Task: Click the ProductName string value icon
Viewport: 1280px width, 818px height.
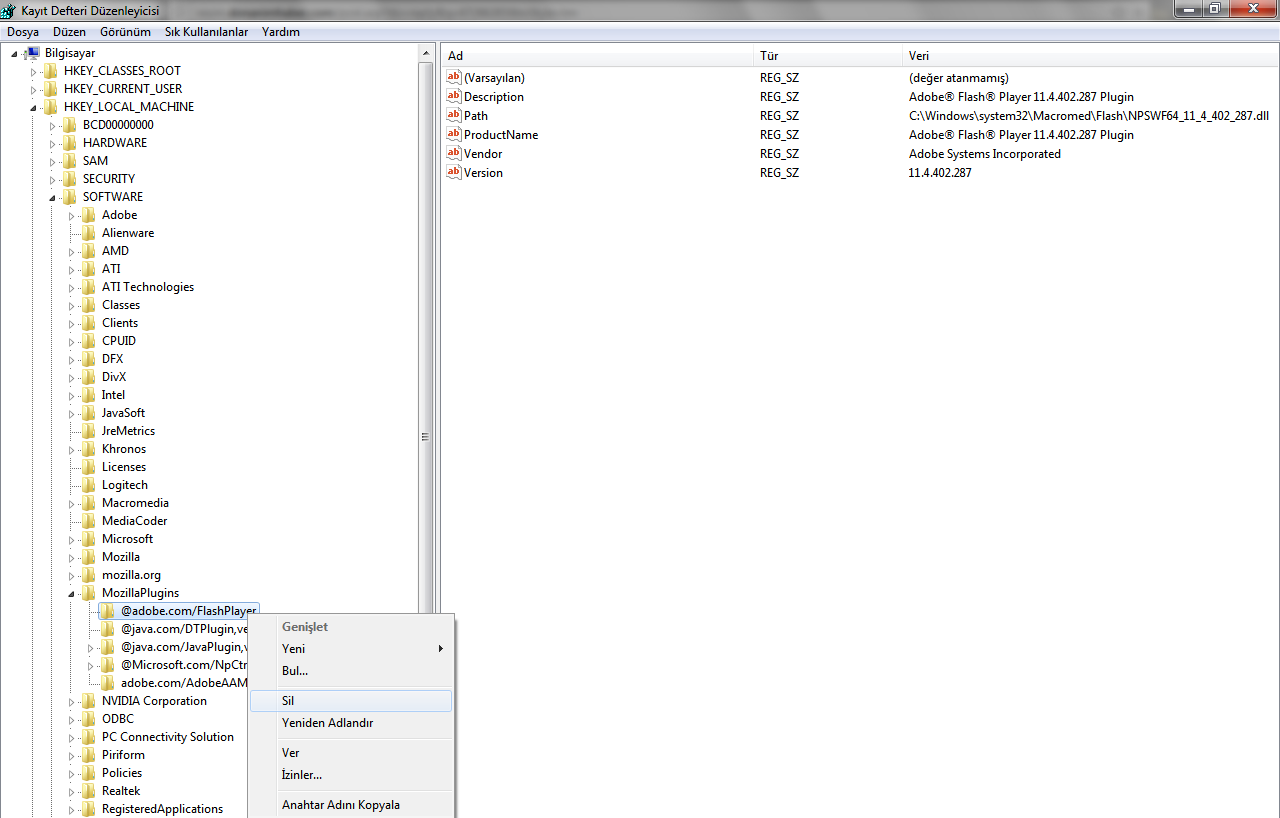Action: coord(454,134)
